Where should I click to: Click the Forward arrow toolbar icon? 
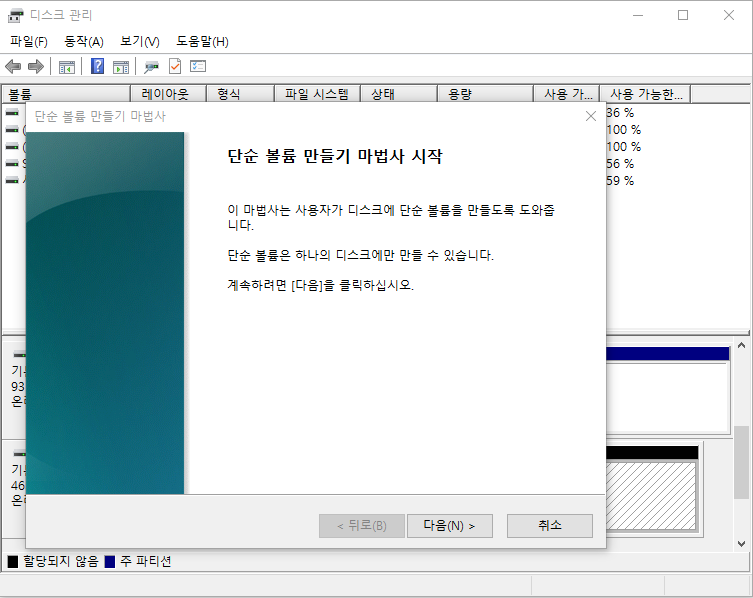click(x=36, y=66)
